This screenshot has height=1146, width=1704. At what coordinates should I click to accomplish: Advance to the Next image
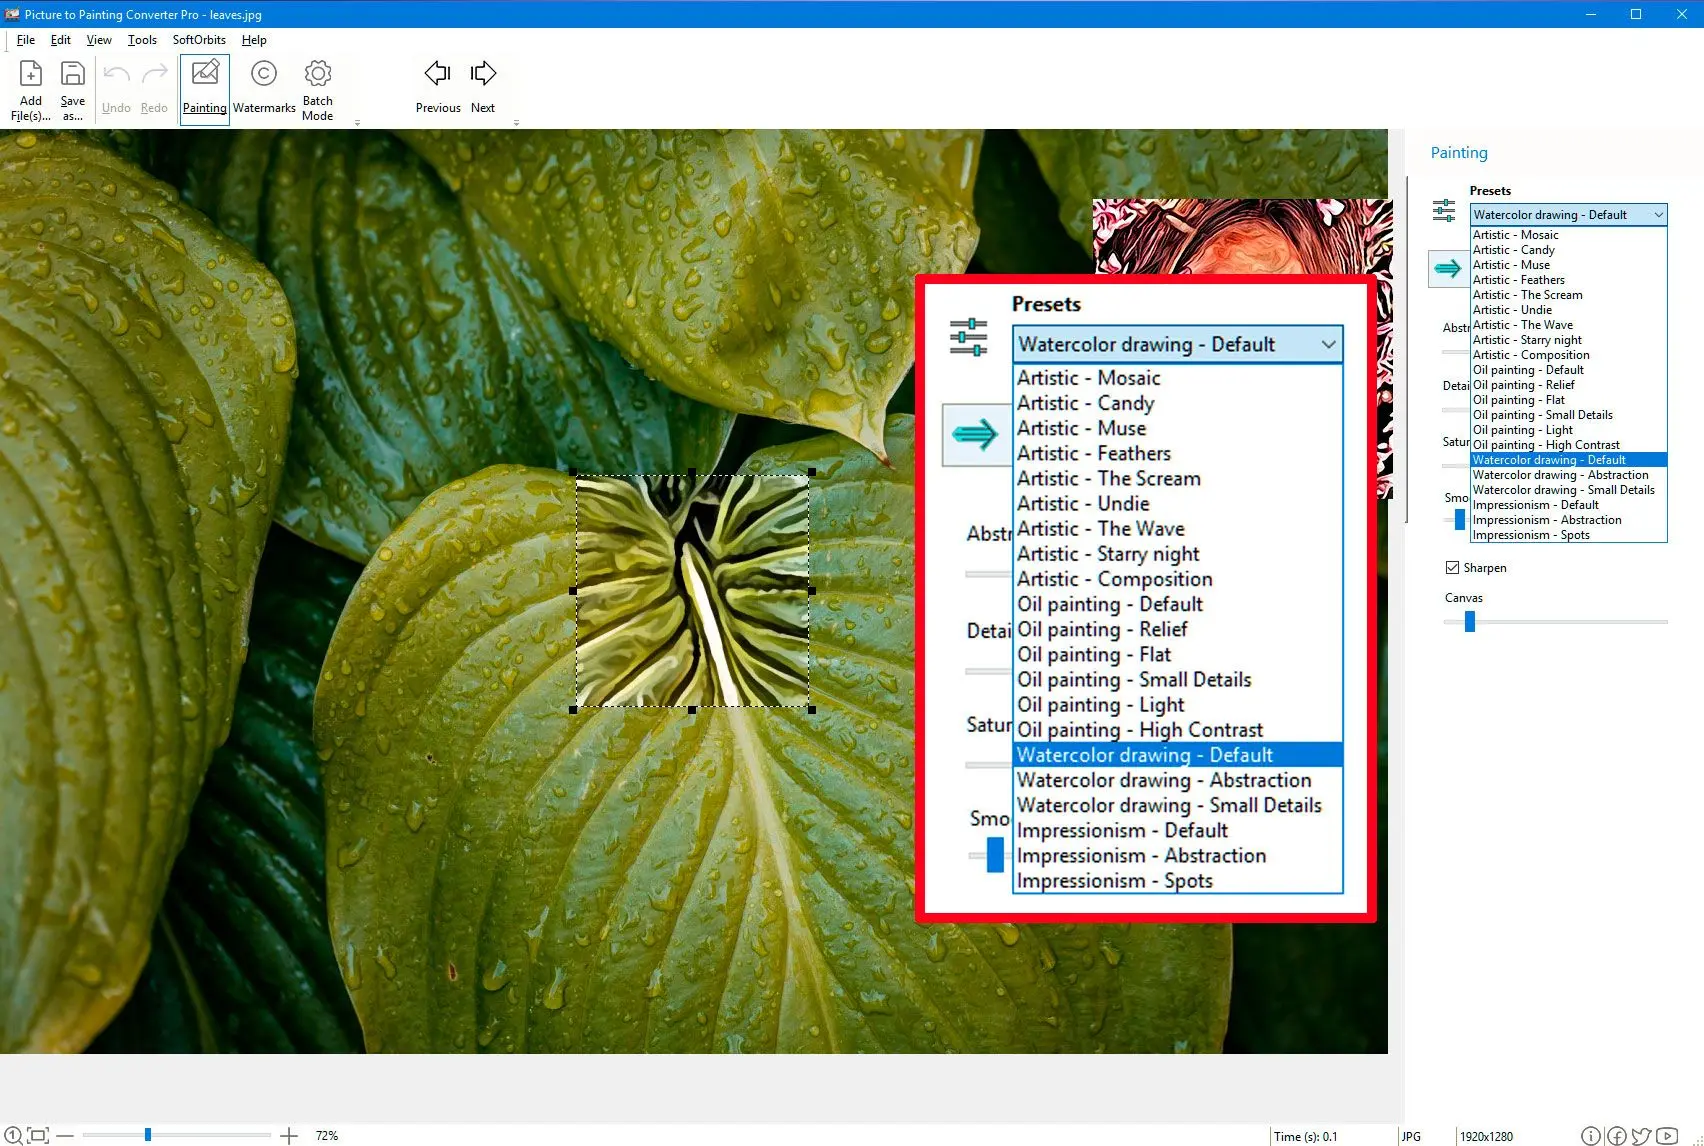[x=483, y=88]
